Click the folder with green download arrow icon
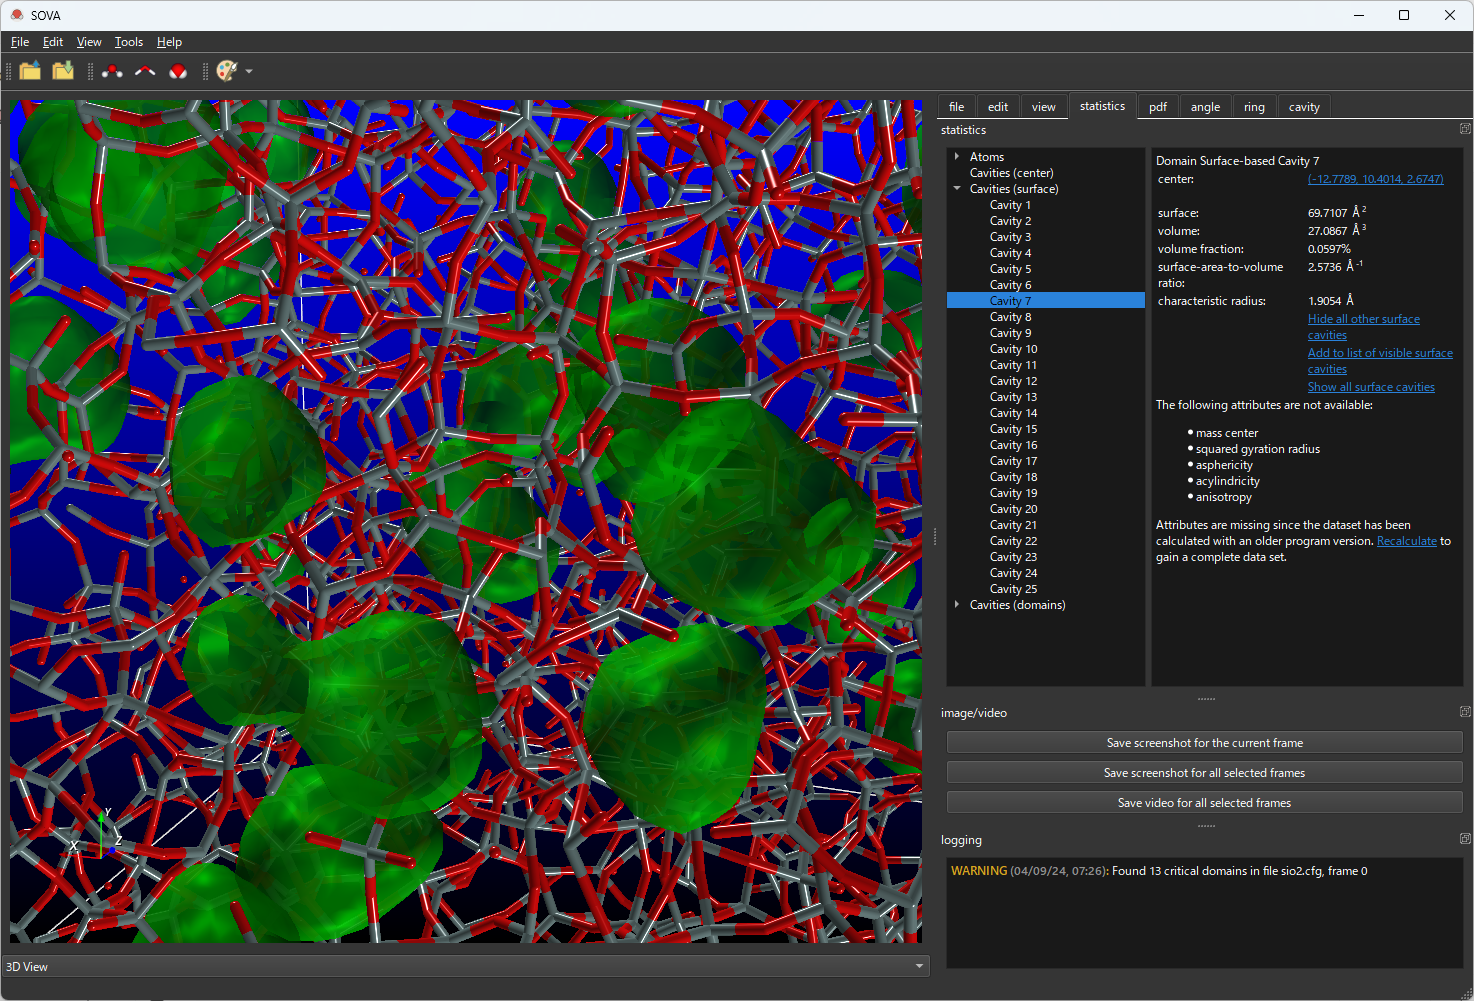 63,71
